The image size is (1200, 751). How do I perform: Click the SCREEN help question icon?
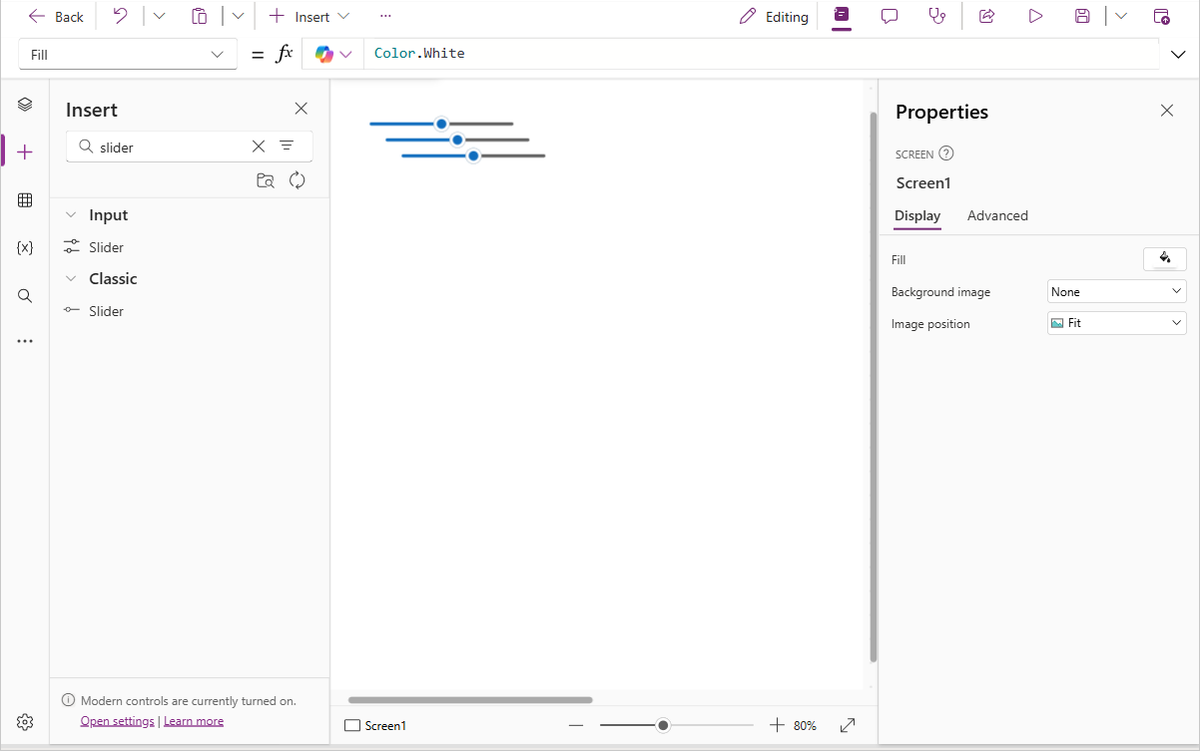[946, 154]
